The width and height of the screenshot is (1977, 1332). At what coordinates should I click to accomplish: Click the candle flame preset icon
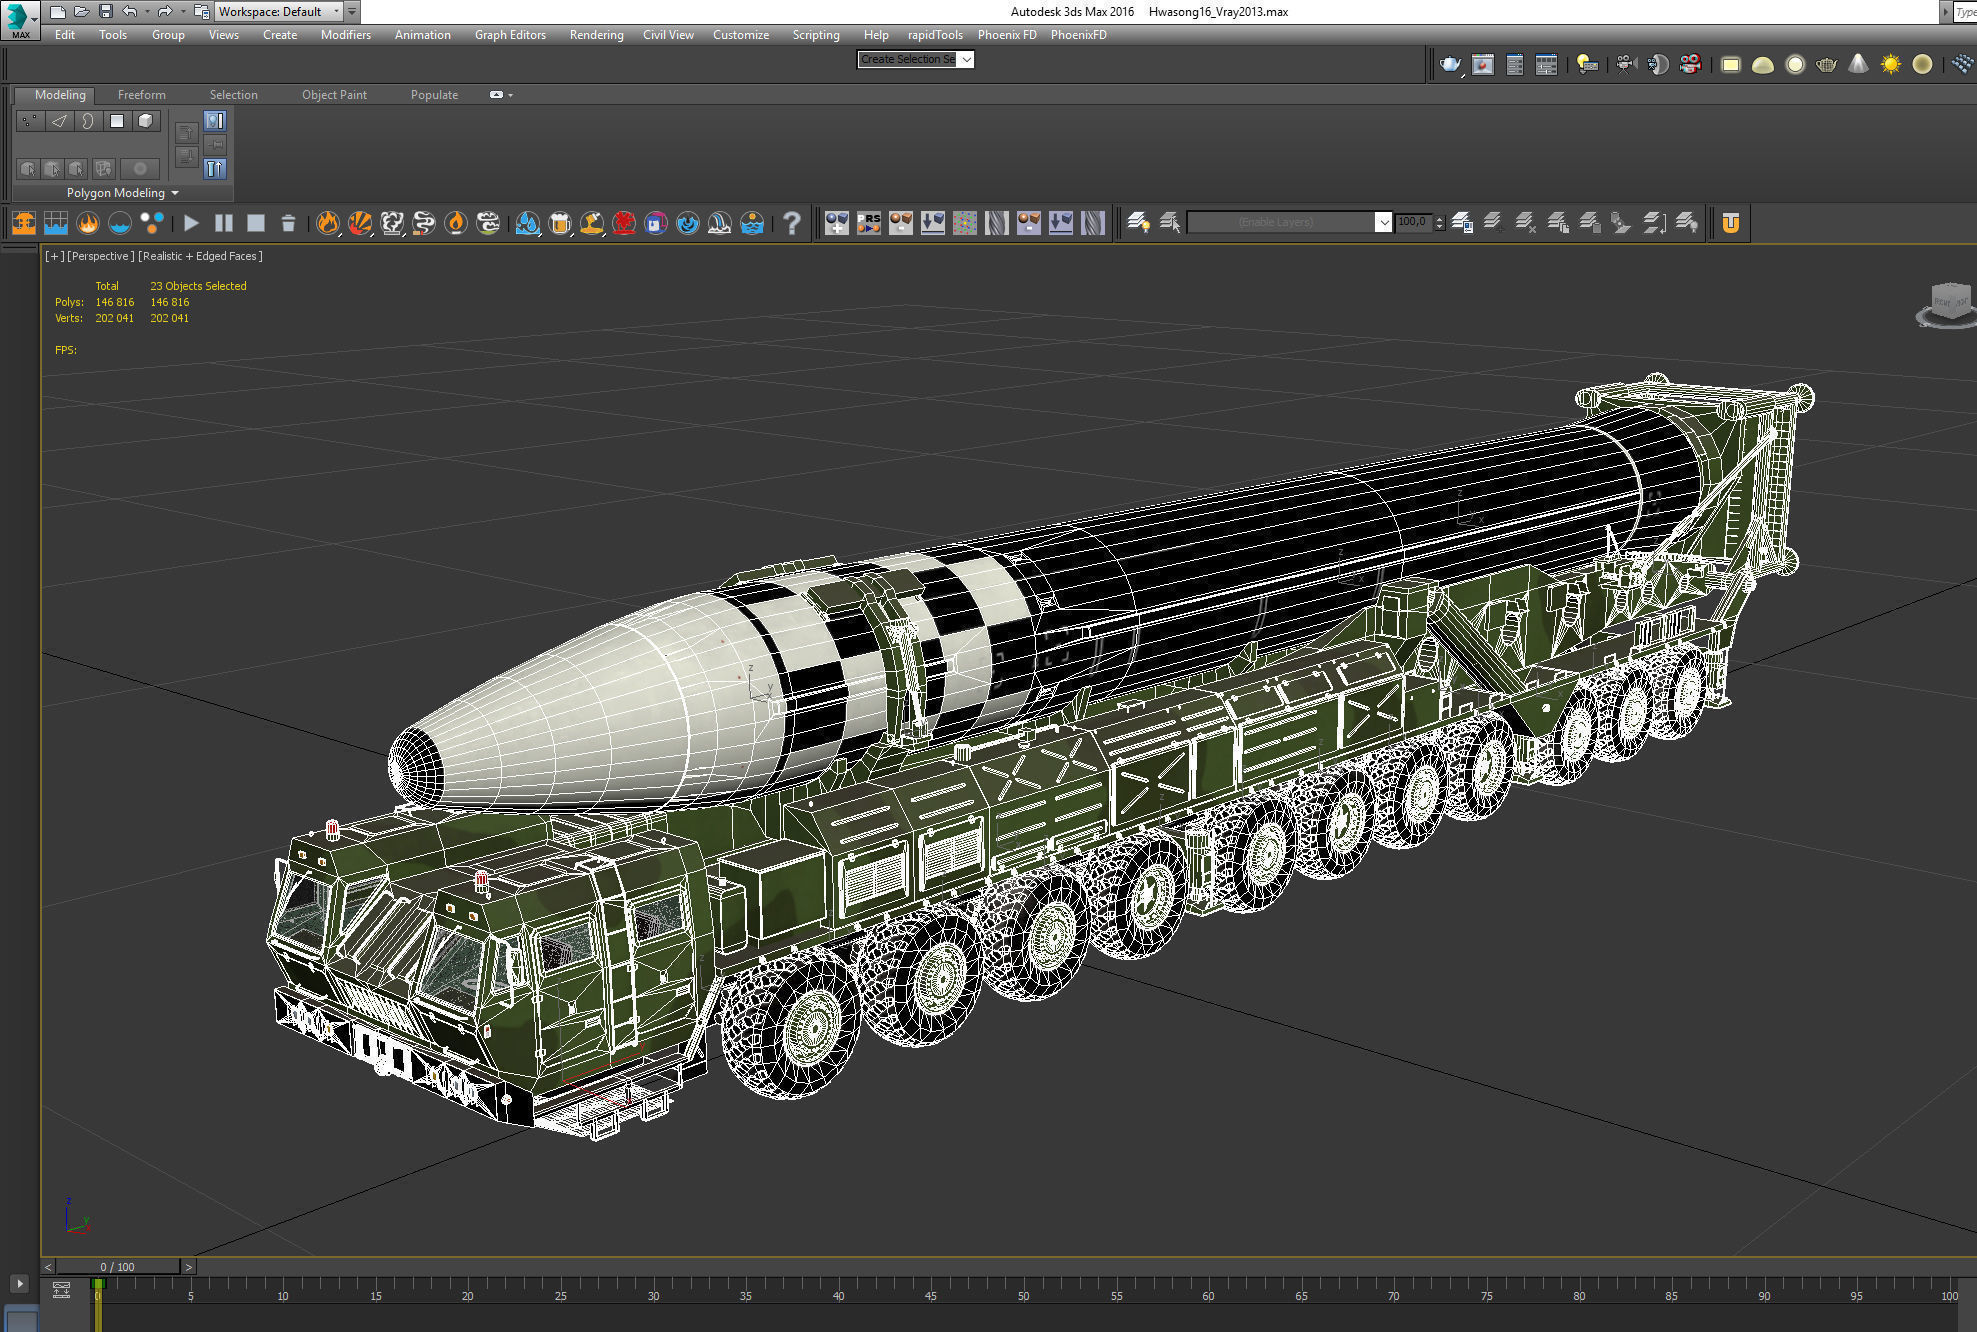[x=456, y=223]
